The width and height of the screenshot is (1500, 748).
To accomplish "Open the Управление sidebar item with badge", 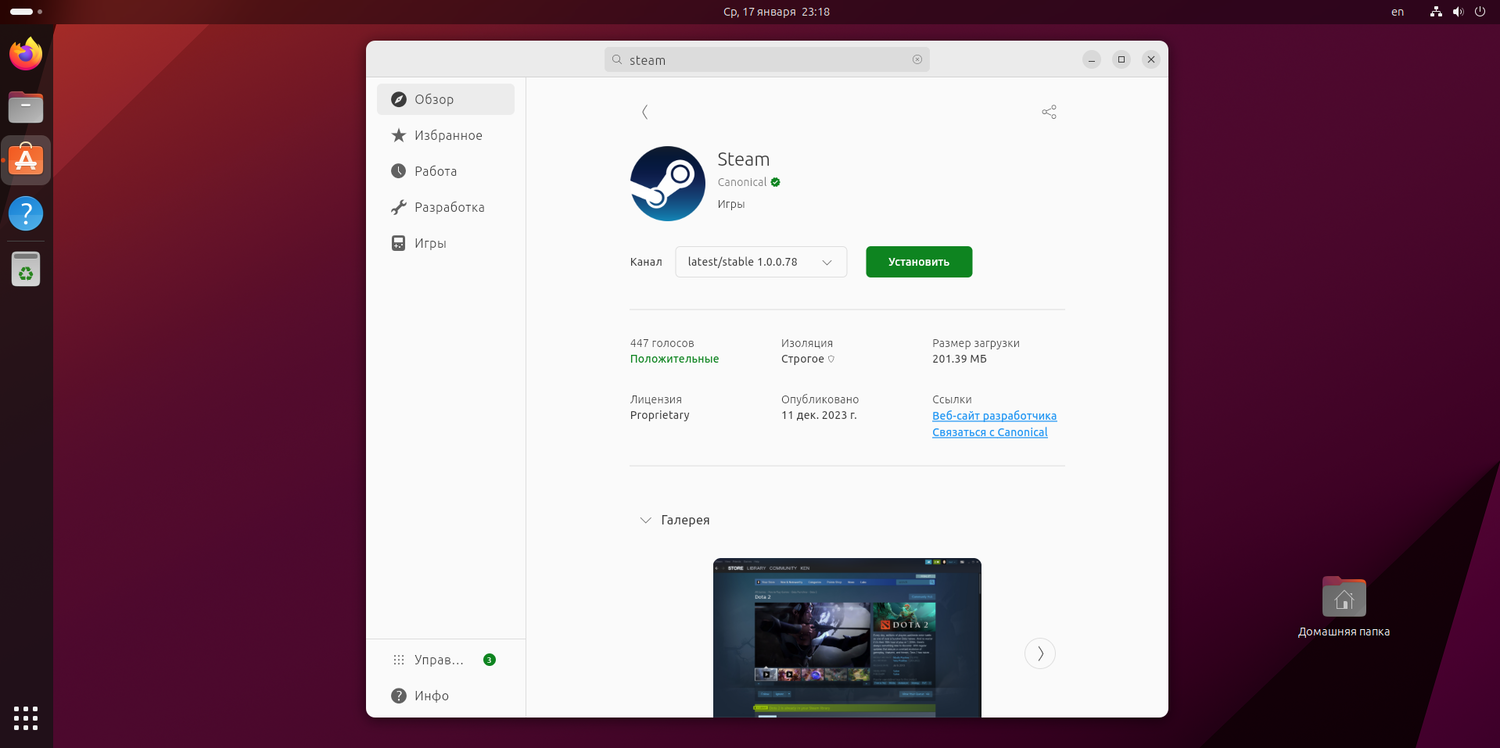I will coord(446,660).
